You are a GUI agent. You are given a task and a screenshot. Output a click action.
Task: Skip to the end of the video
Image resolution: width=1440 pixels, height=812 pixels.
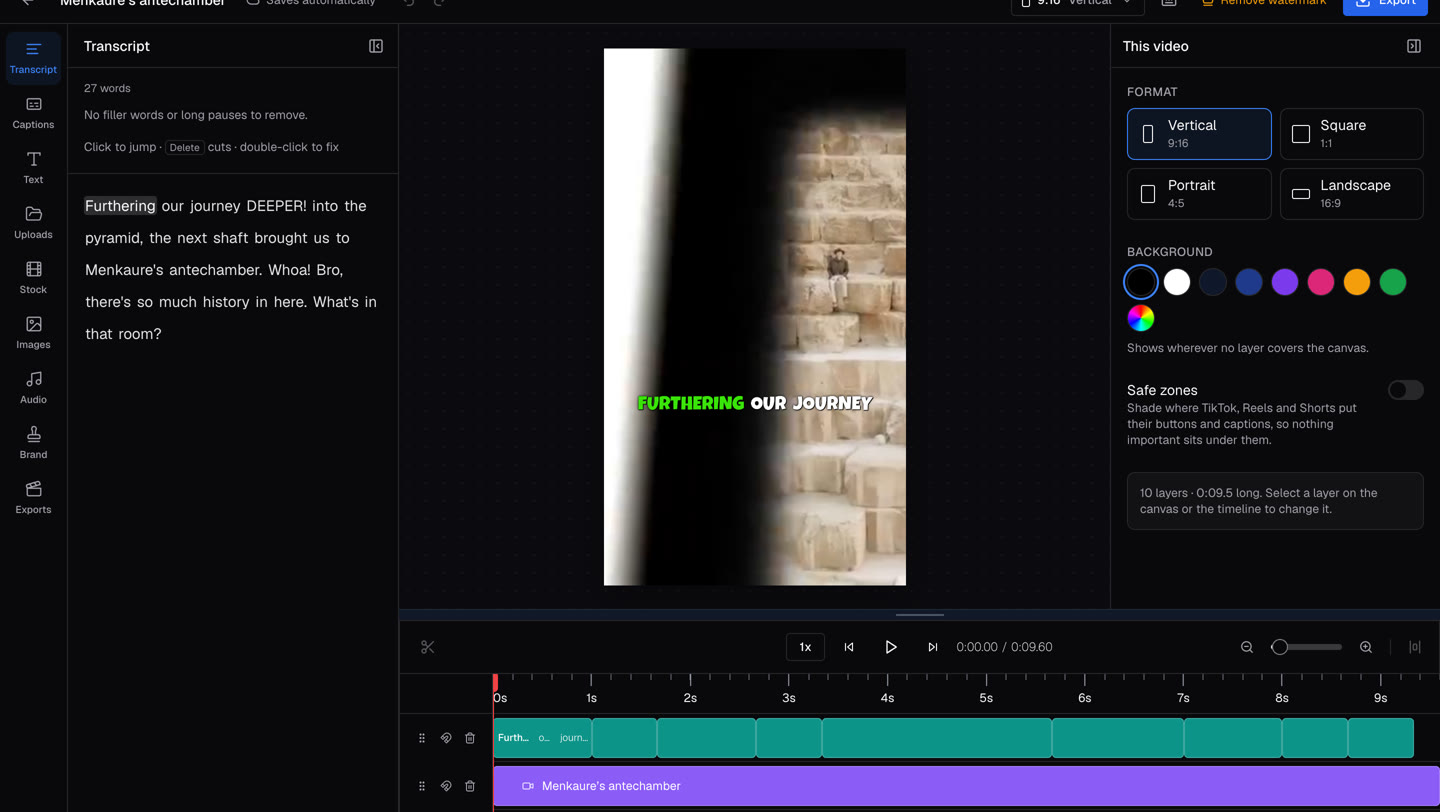click(x=933, y=647)
